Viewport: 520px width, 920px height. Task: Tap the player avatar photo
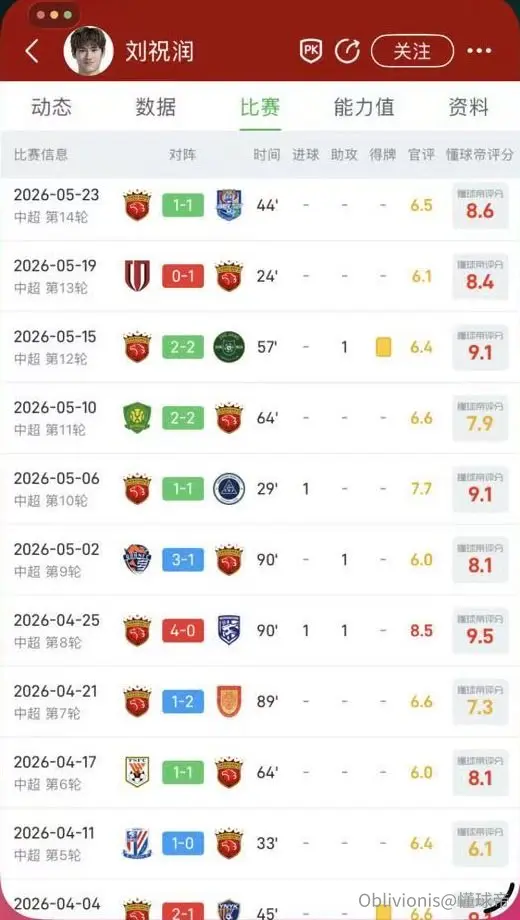(88, 50)
